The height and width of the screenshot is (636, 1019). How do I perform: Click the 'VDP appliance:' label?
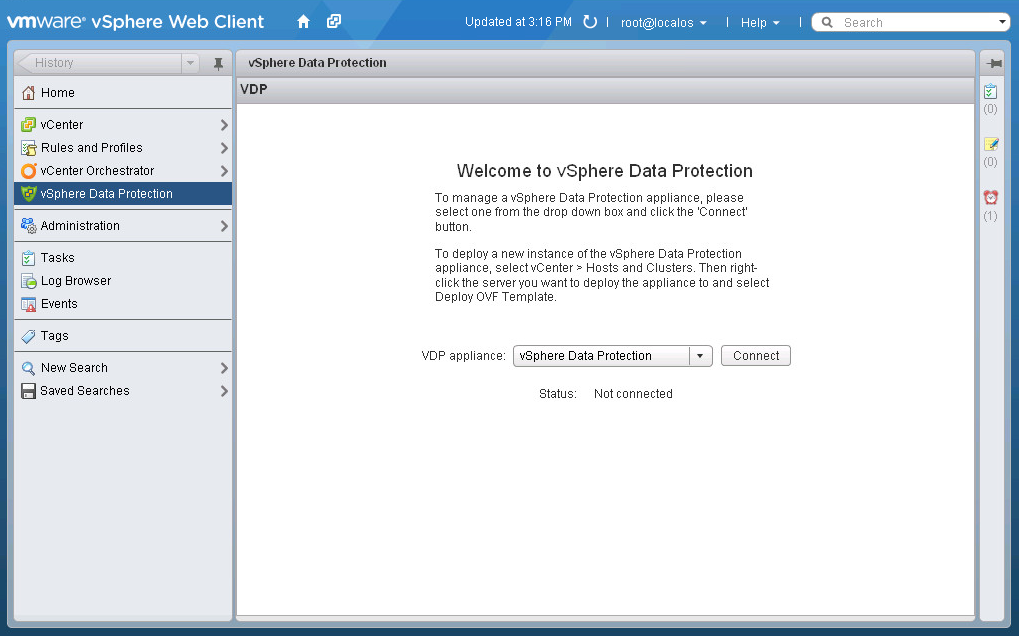coord(463,356)
